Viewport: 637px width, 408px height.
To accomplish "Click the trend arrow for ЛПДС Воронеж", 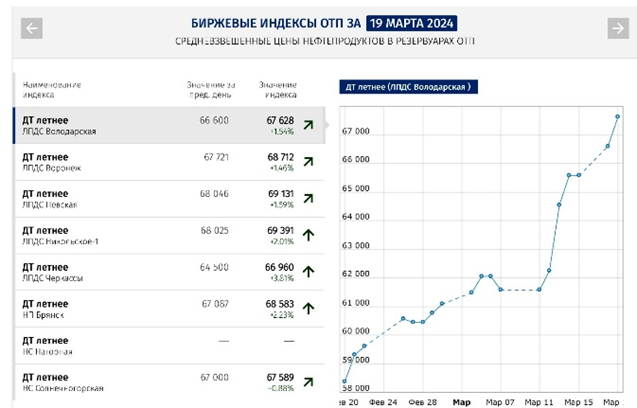I will [x=309, y=162].
